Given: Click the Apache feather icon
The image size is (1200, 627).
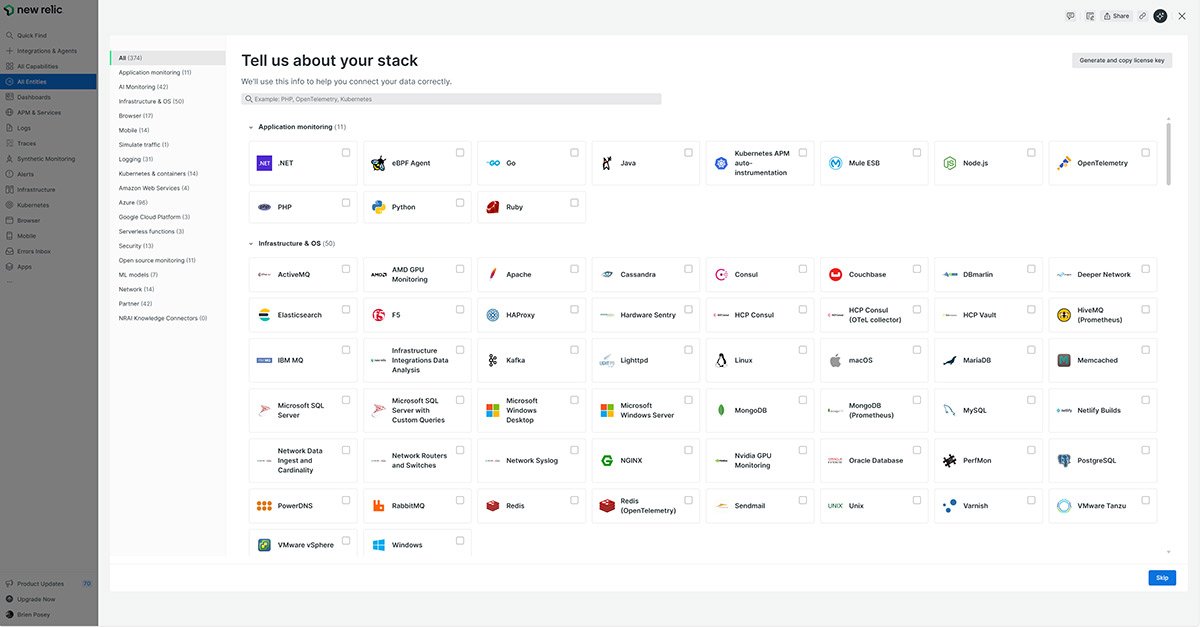Looking at the screenshot, I should [x=493, y=274].
